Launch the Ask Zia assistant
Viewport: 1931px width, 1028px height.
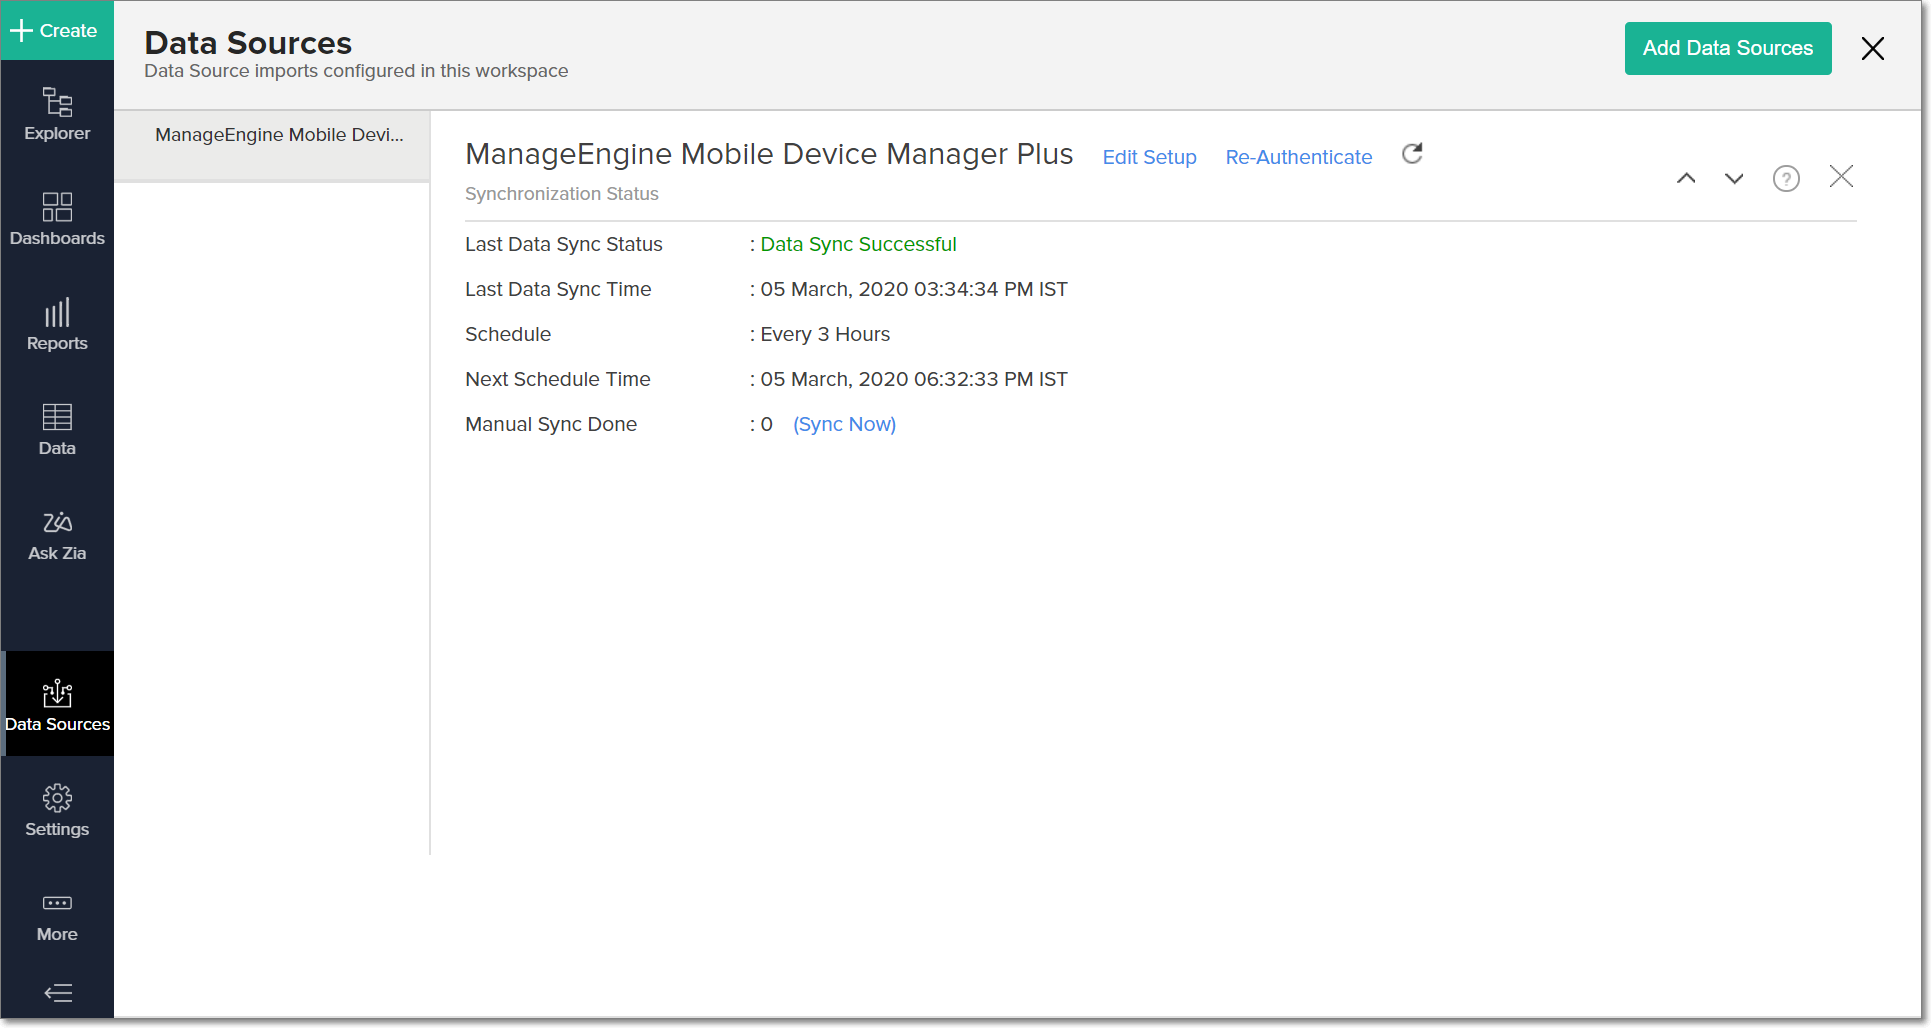click(57, 534)
